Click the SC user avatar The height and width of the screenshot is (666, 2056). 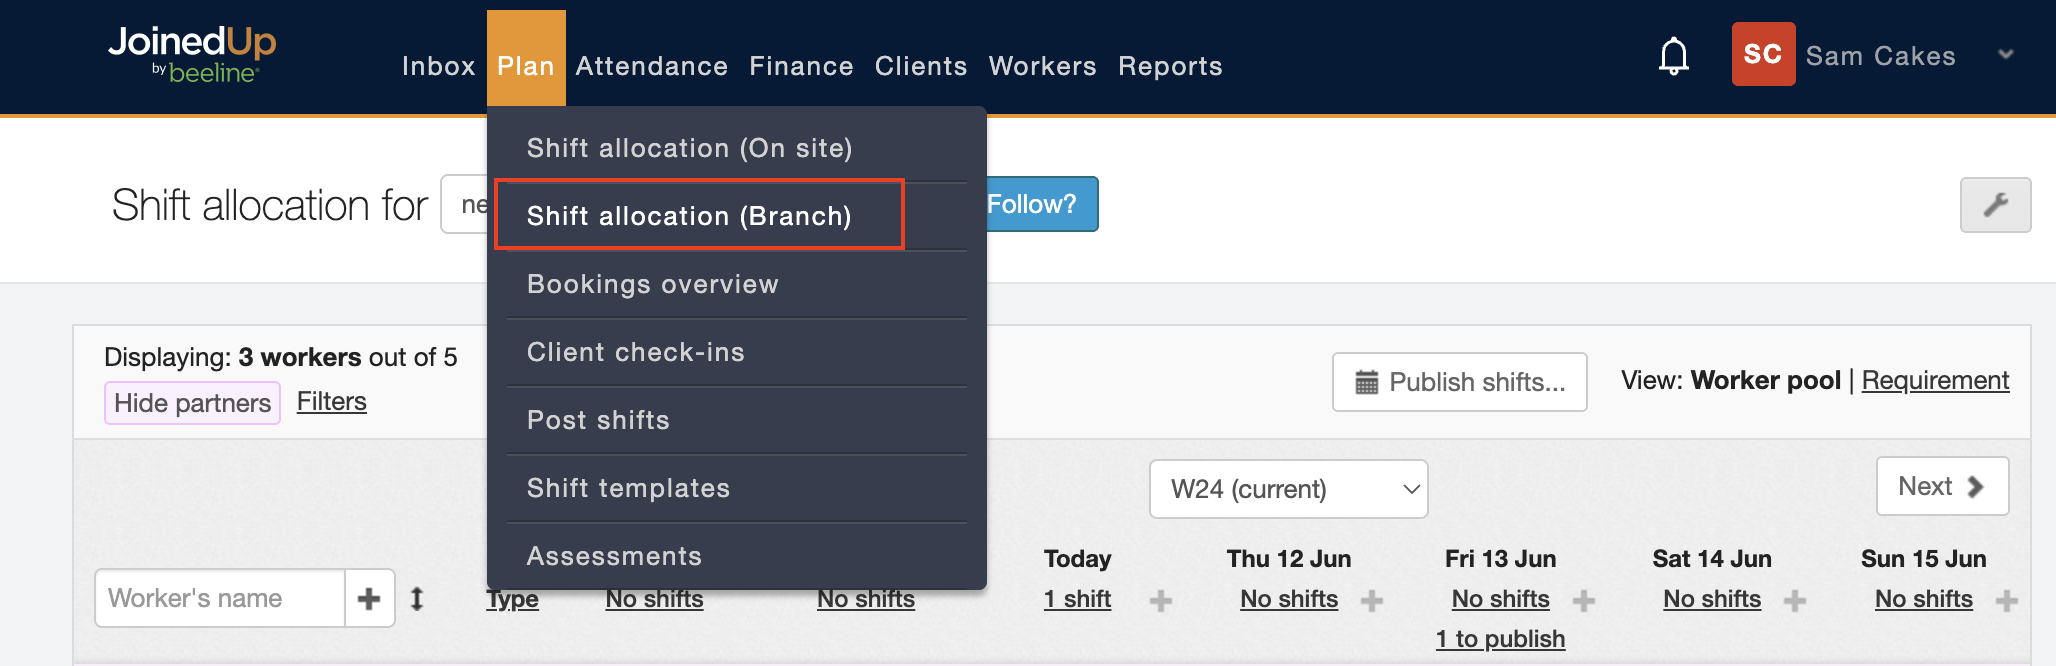tap(1763, 54)
